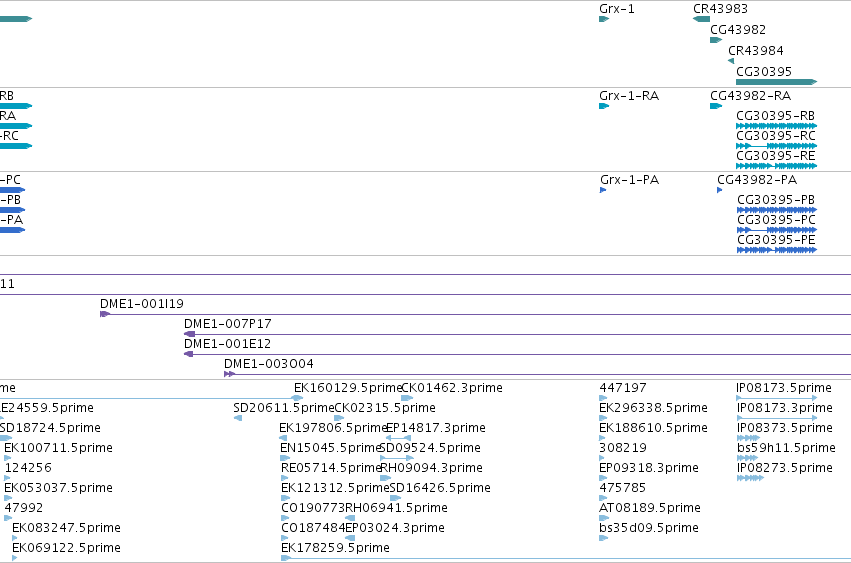Image resolution: width=851 pixels, height=563 pixels.
Task: Open the Grx-1-RA transcript label
Action: click(x=629, y=96)
